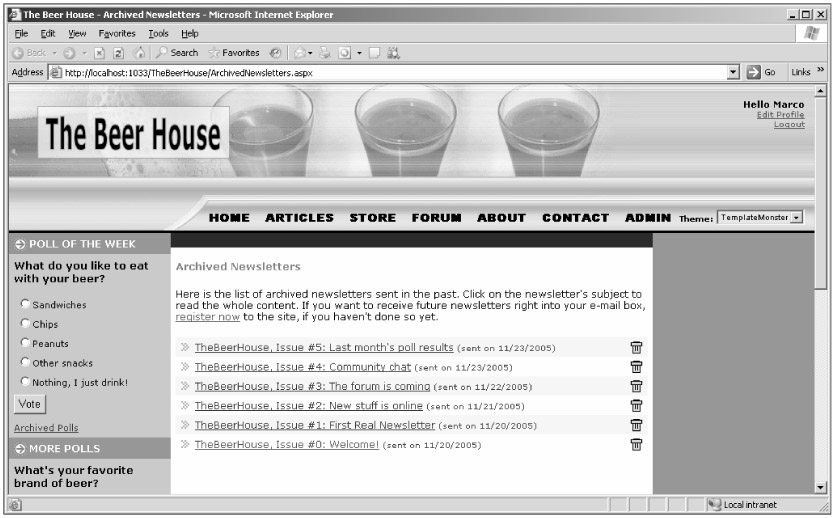Click the Print icon in toolbar
The width and height of the screenshot is (835, 518).
coord(323,53)
